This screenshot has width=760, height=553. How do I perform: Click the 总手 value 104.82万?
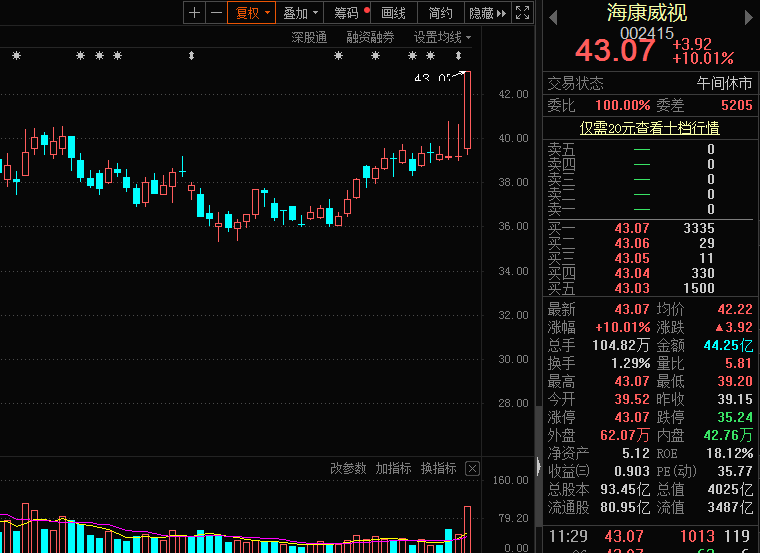pos(621,346)
